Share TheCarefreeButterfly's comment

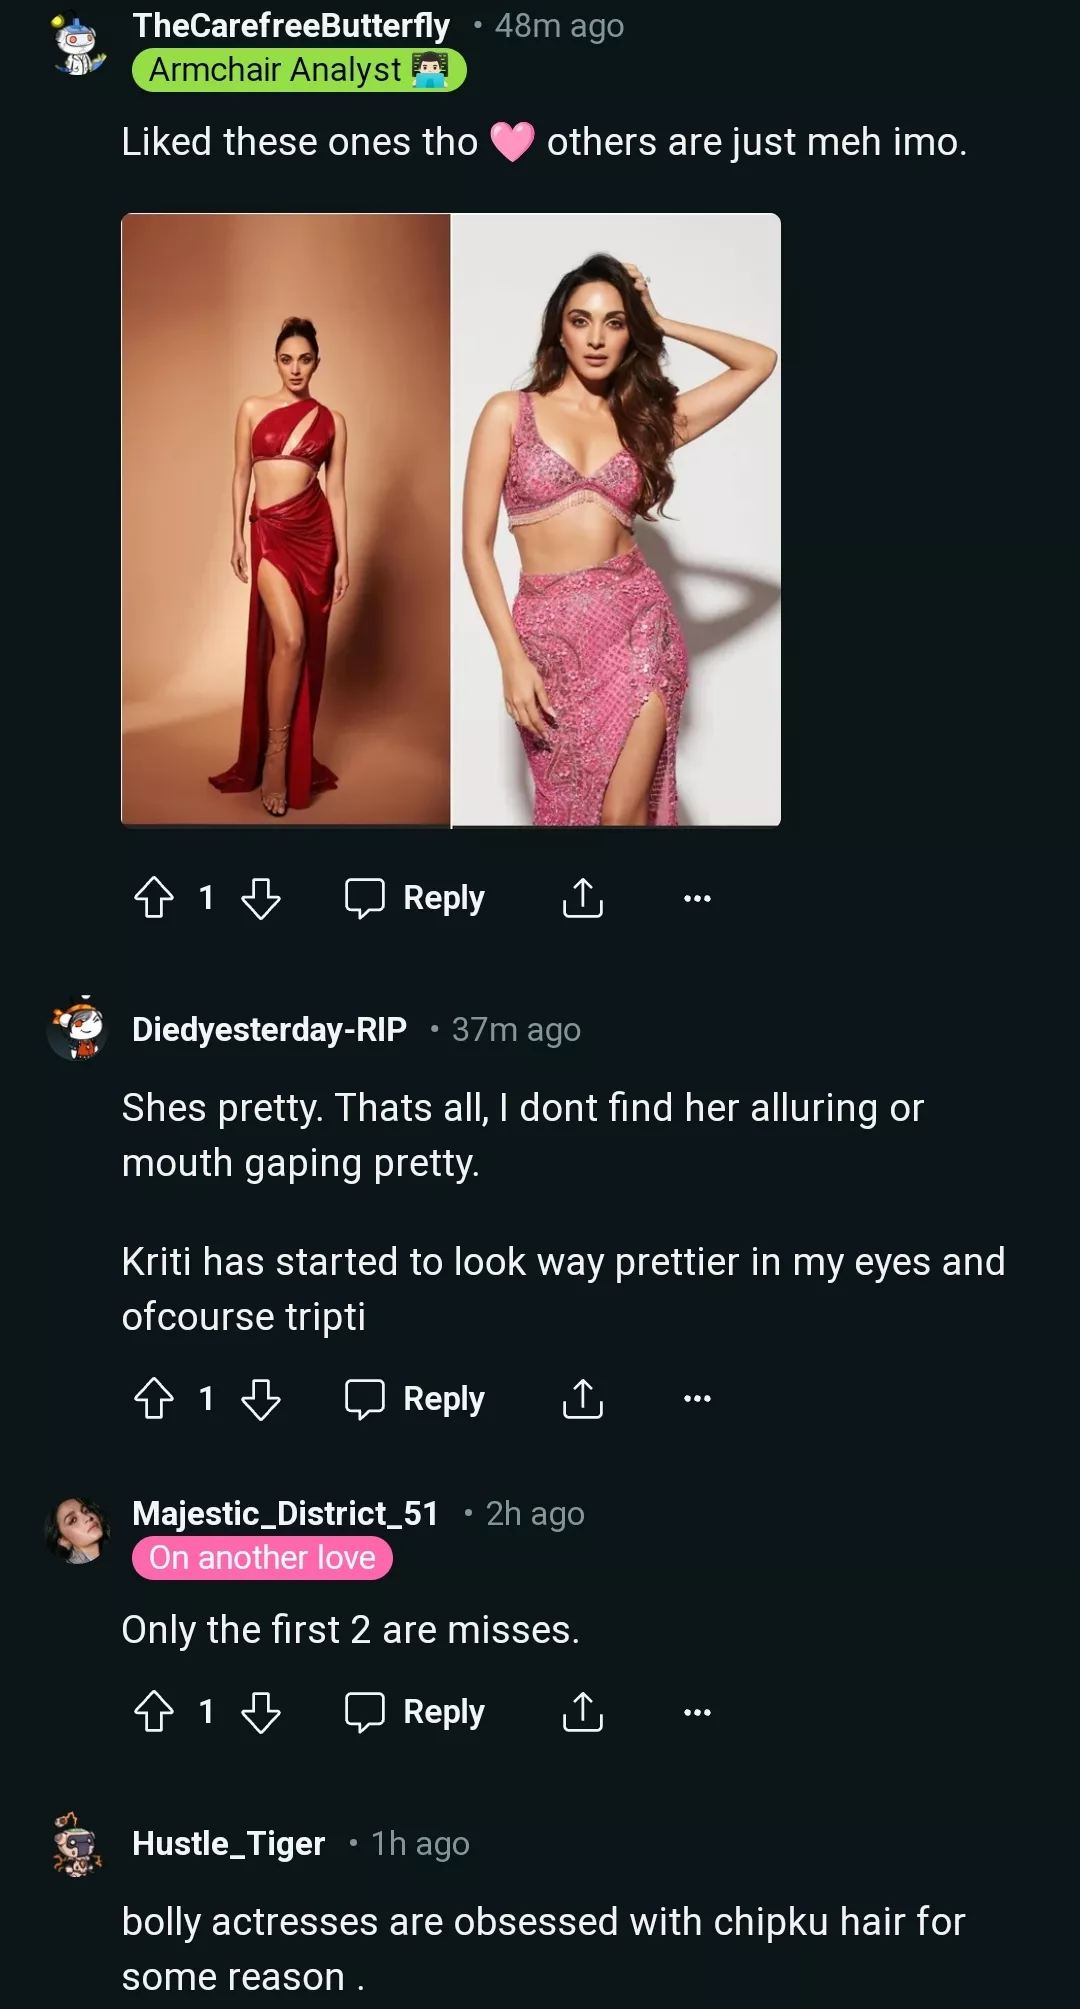click(x=583, y=897)
